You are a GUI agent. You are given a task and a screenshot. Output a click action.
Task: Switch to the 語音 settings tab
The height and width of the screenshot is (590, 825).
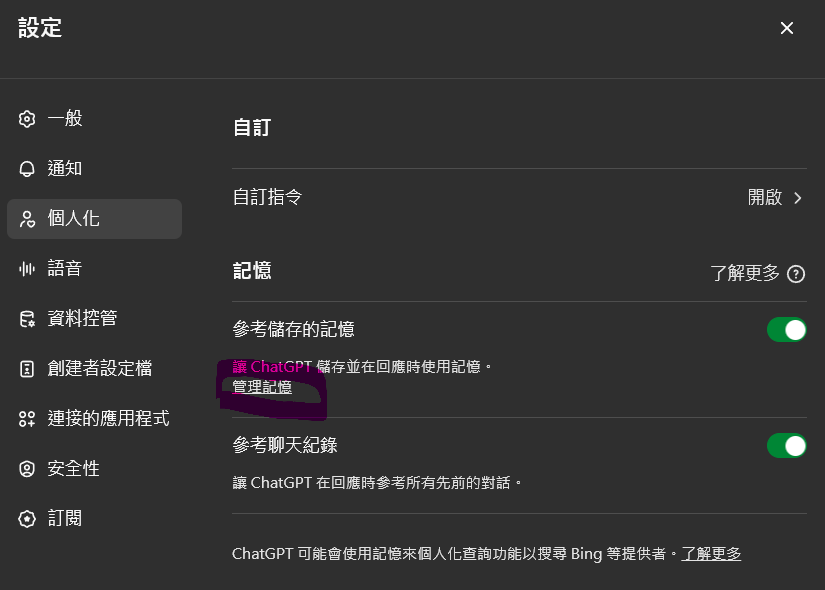point(95,269)
